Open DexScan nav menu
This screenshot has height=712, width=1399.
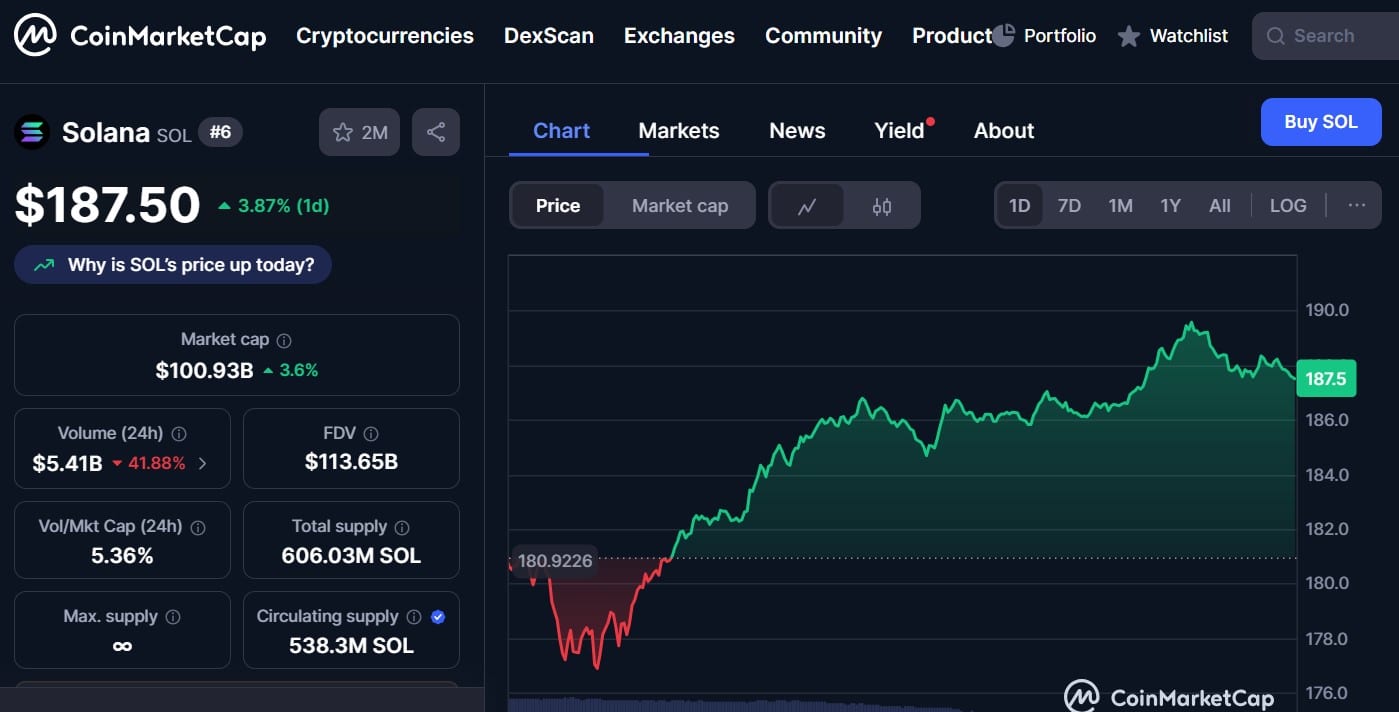pyautogui.click(x=549, y=36)
